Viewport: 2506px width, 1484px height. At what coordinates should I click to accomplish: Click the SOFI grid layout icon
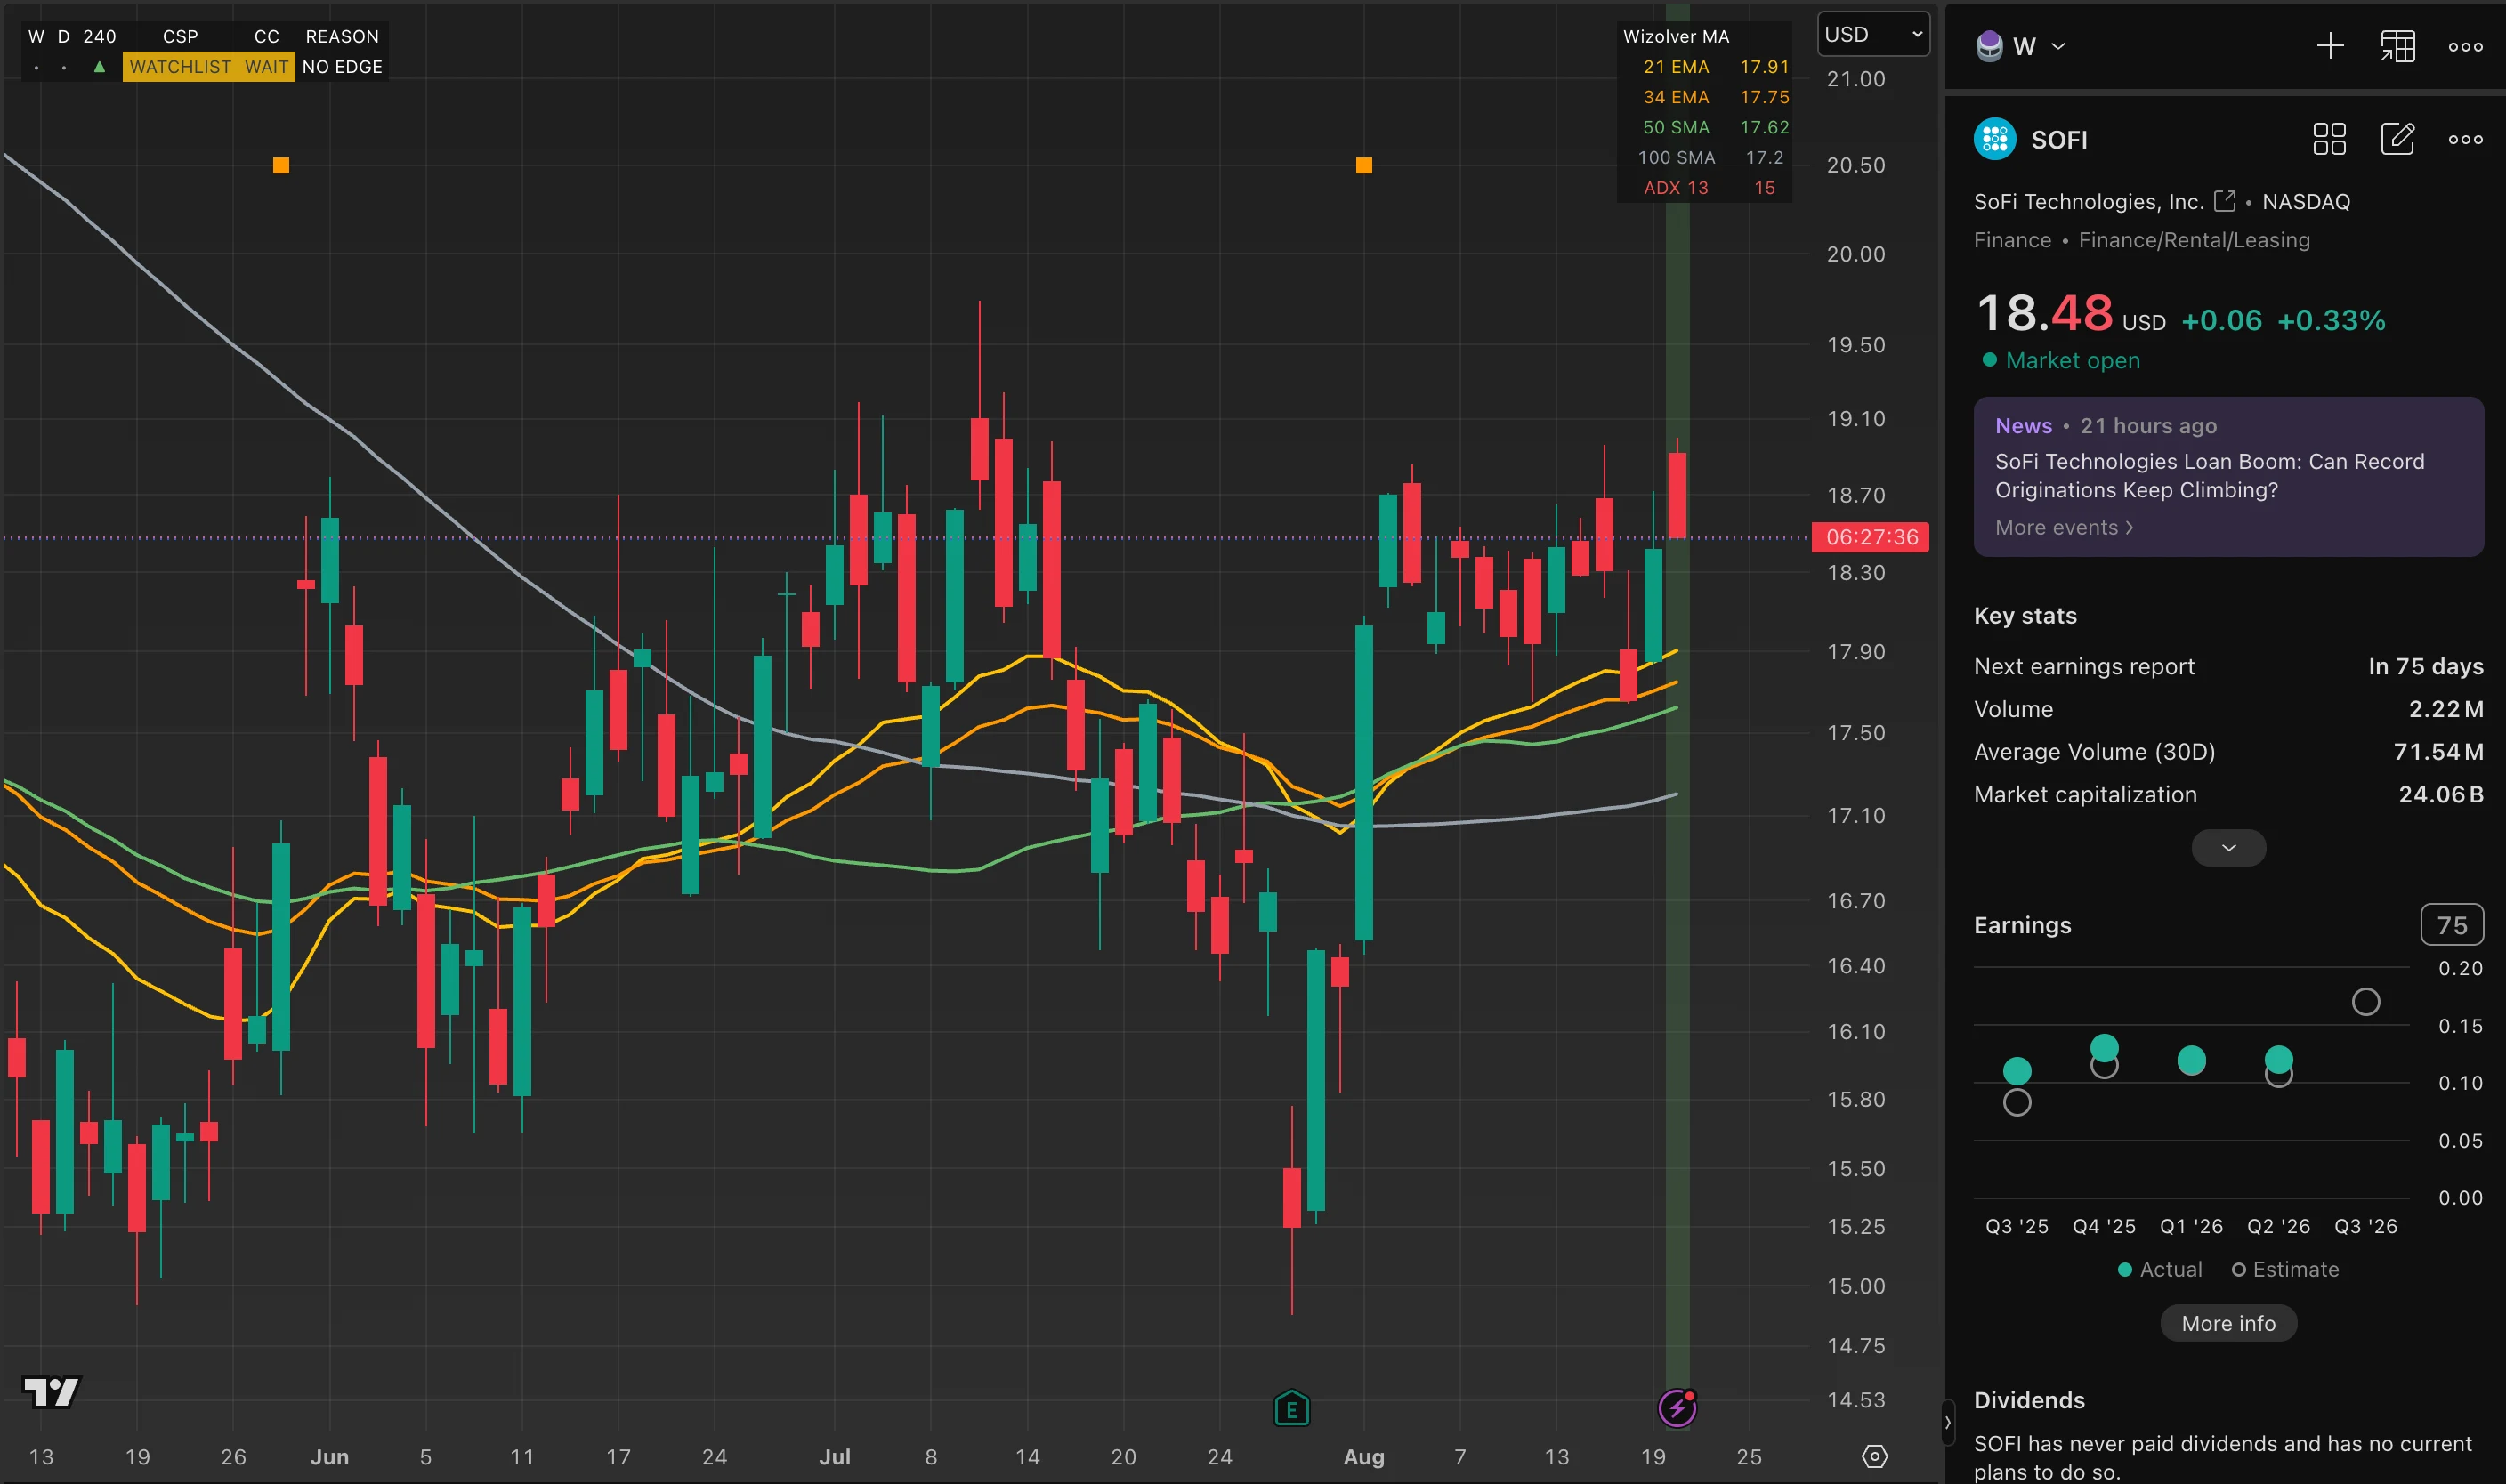2329,139
